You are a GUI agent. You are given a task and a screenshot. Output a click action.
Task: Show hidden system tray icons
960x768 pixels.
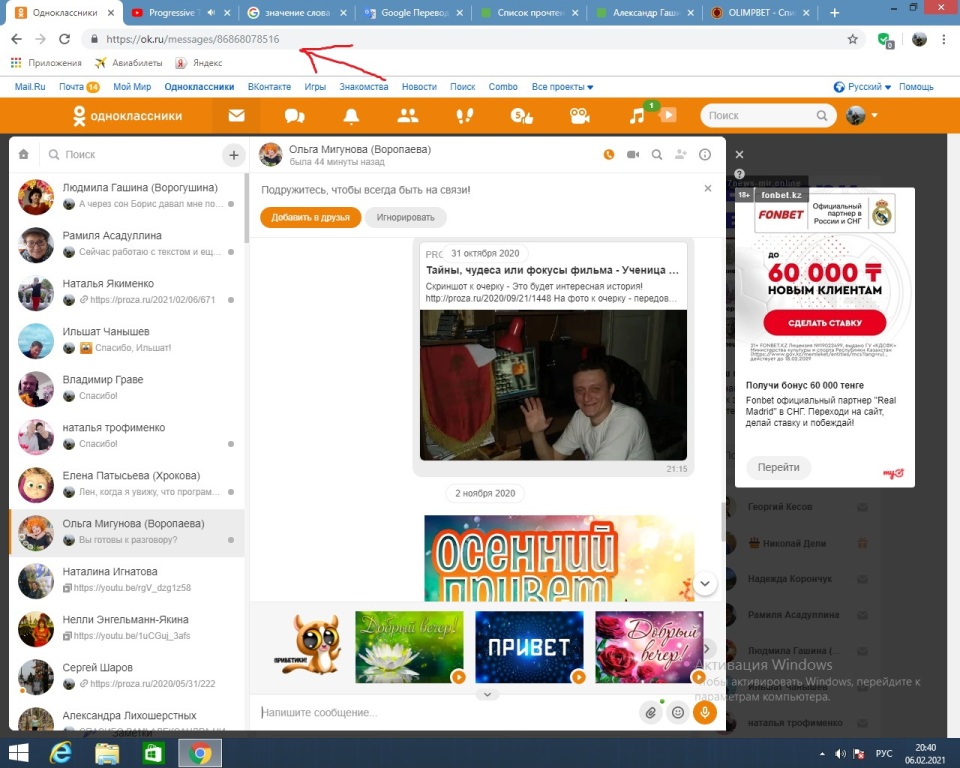click(x=822, y=753)
